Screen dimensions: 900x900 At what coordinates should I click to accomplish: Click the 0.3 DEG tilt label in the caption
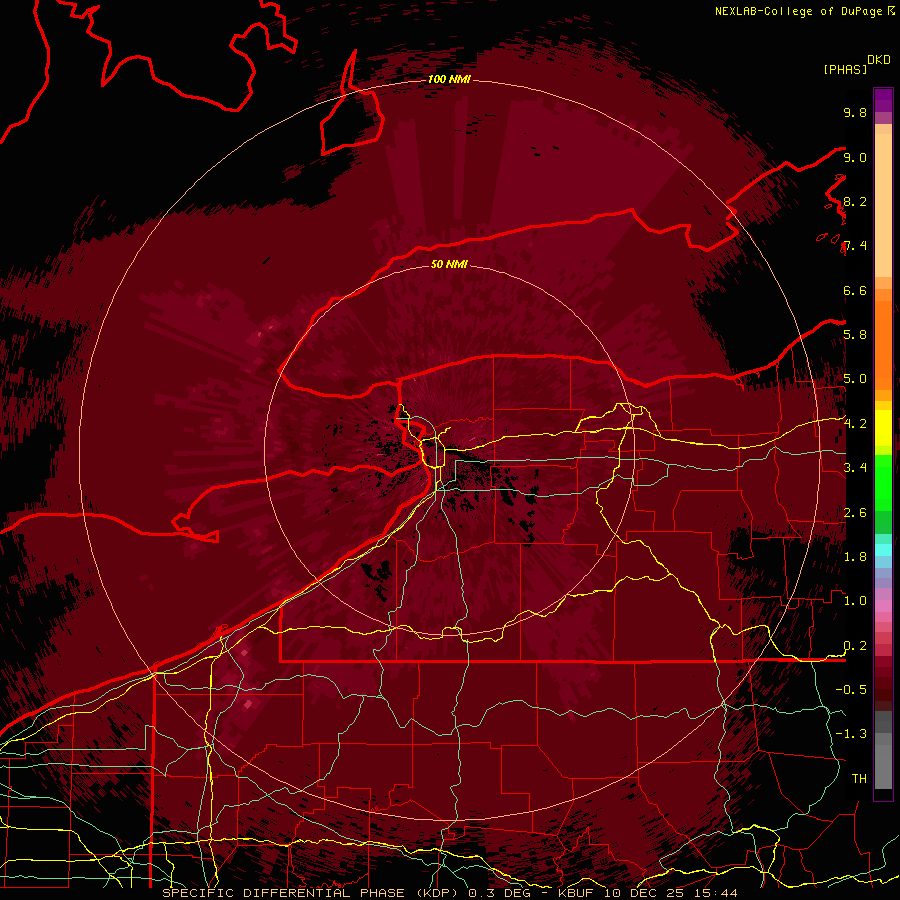point(499,893)
